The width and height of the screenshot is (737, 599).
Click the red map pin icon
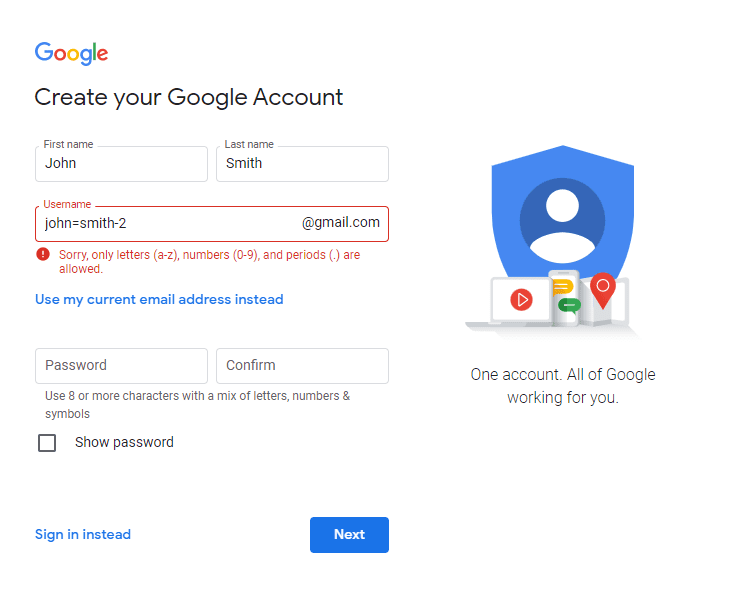point(602,289)
